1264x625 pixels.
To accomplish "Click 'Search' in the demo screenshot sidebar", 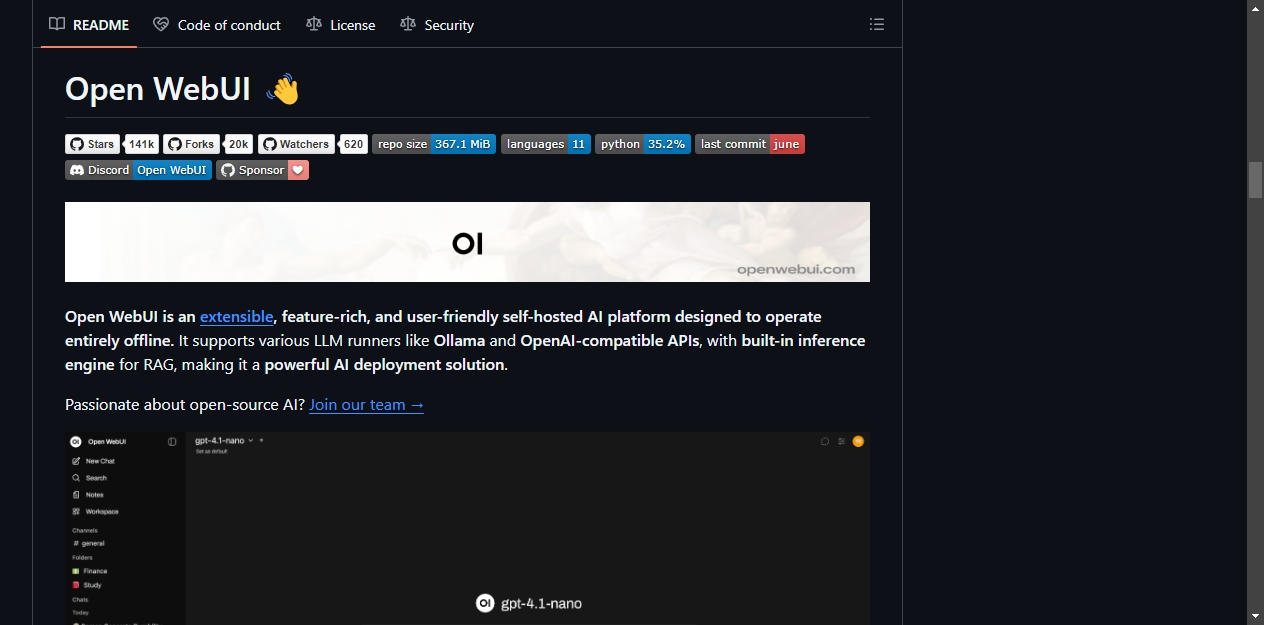I will [89, 478].
